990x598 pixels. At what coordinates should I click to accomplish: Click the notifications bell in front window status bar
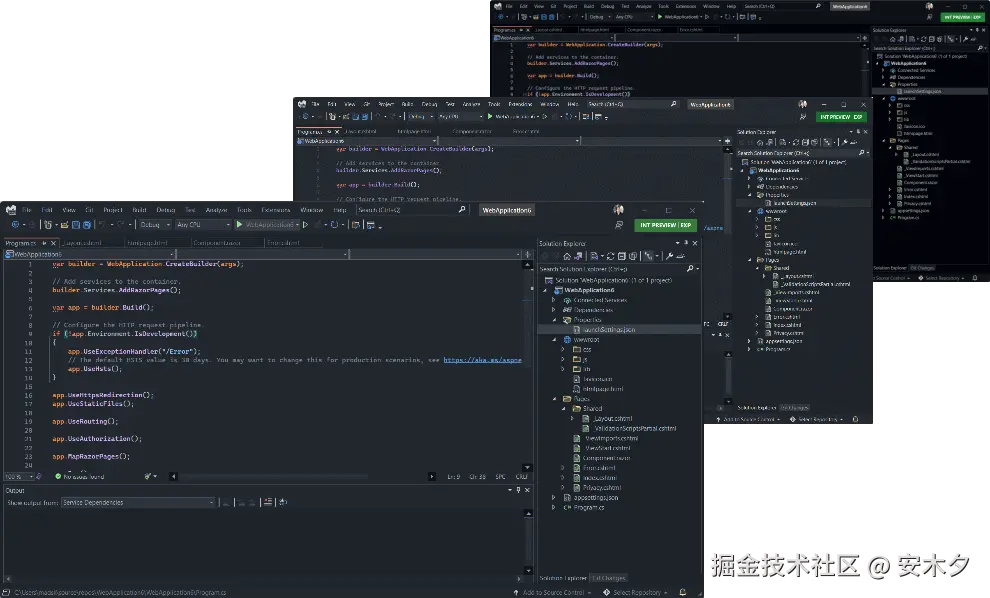pyautogui.click(x=683, y=592)
